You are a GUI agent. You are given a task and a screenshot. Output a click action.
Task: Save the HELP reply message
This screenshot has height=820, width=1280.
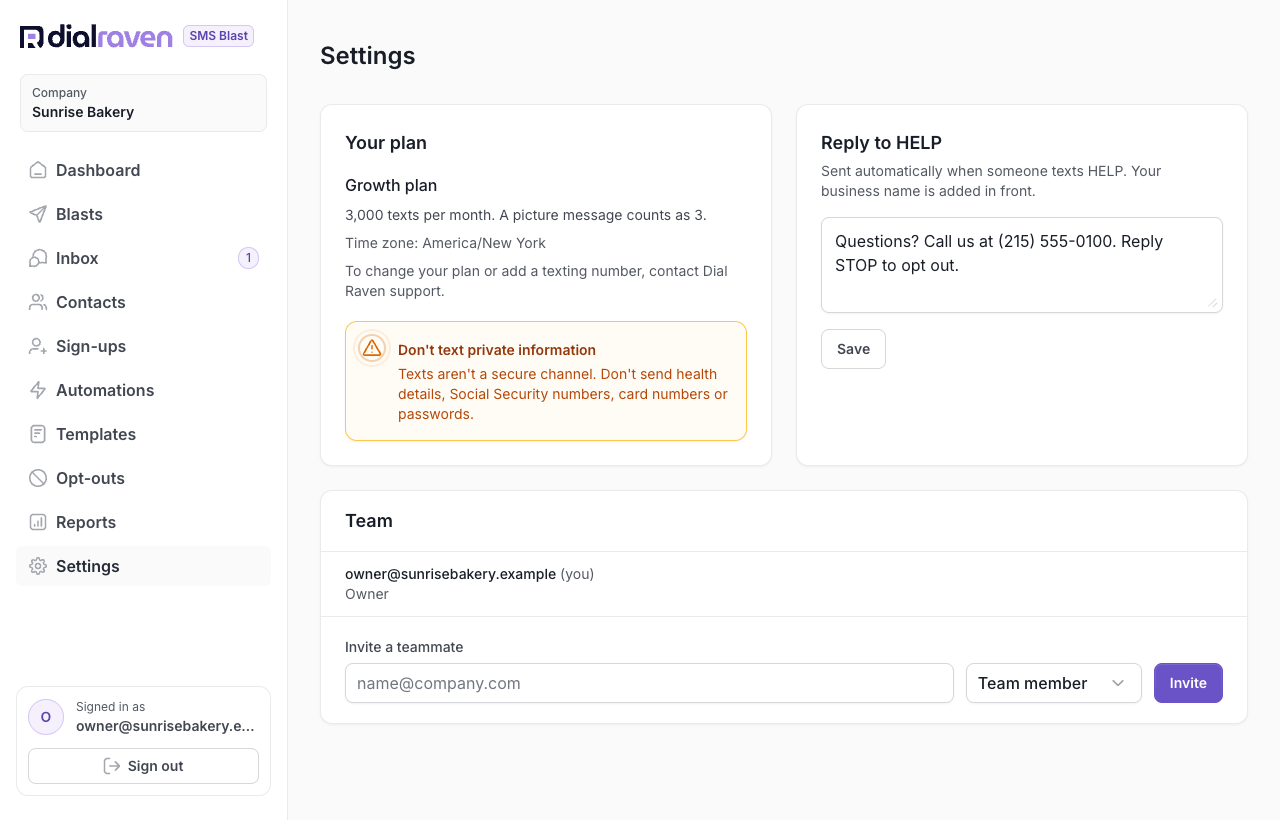point(853,349)
